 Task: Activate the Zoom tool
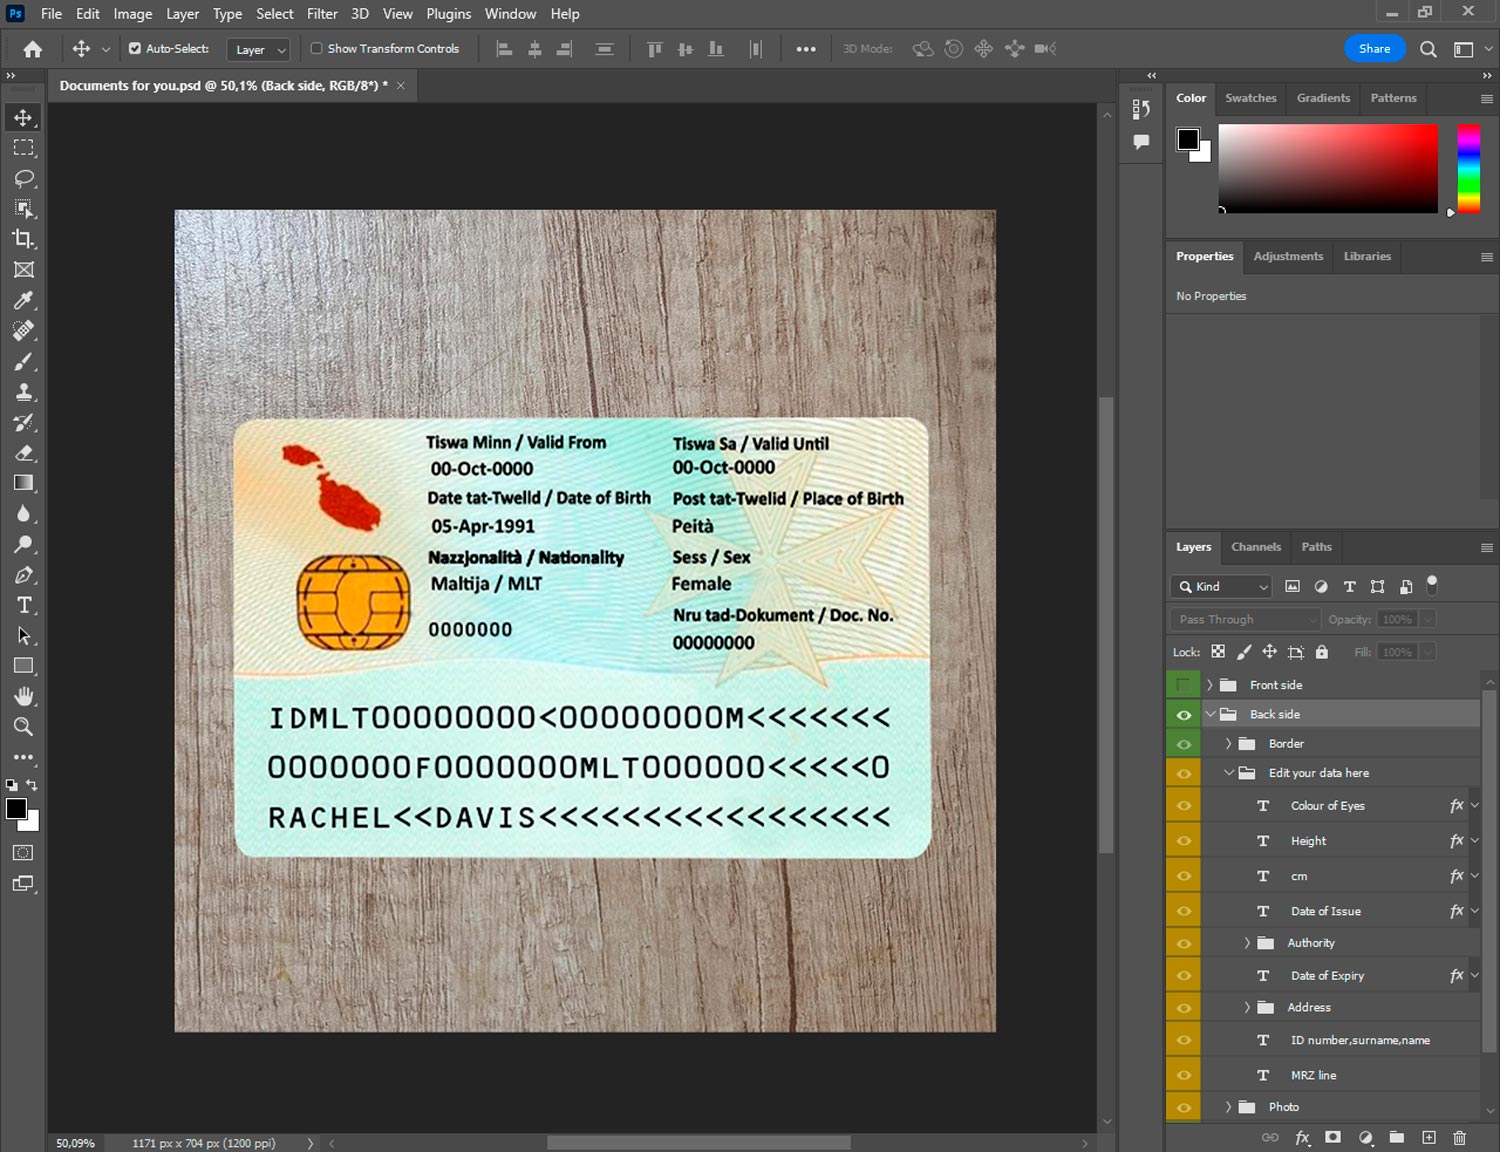point(24,727)
